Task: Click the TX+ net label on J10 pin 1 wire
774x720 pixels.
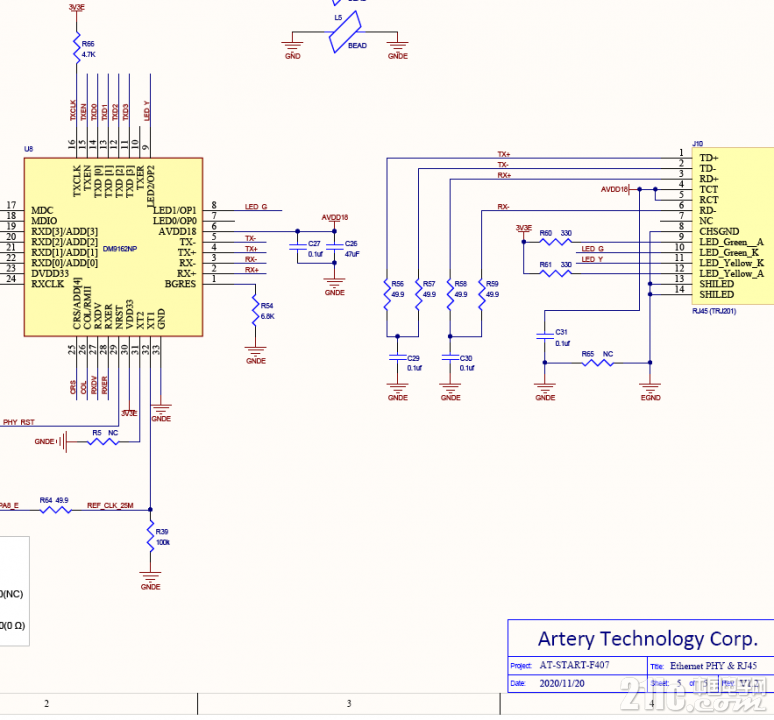Action: click(x=503, y=154)
